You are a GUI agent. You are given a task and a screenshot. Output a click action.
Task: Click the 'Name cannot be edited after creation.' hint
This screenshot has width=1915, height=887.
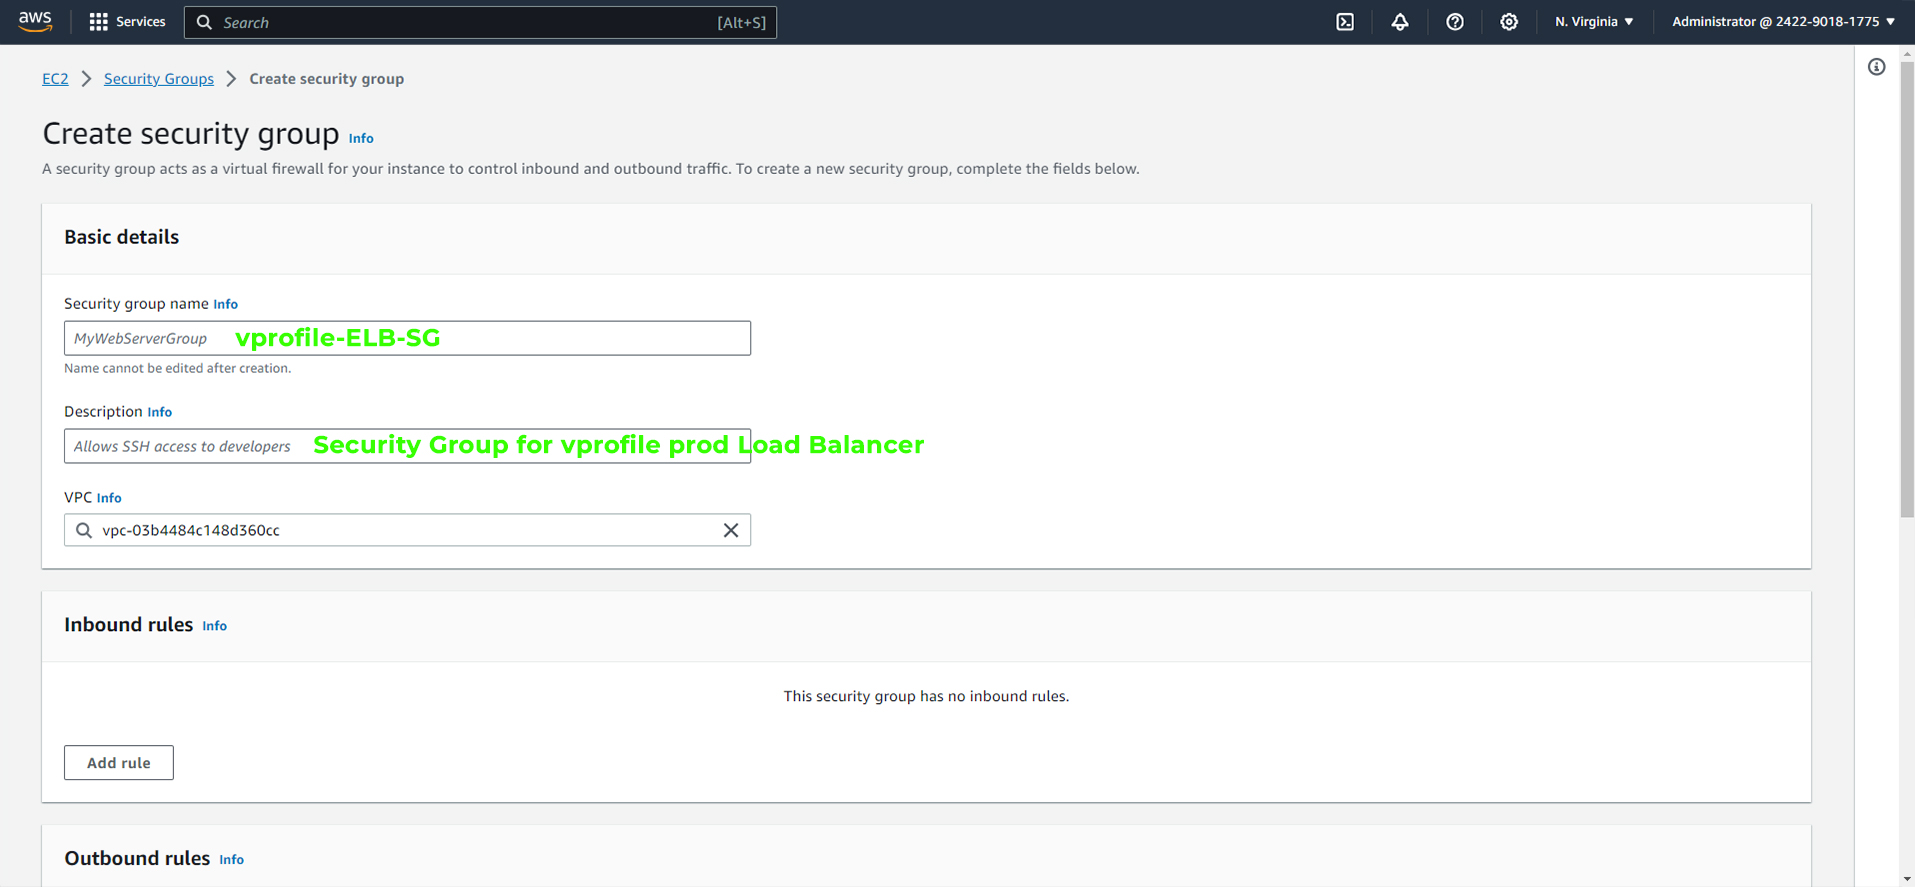tap(178, 368)
